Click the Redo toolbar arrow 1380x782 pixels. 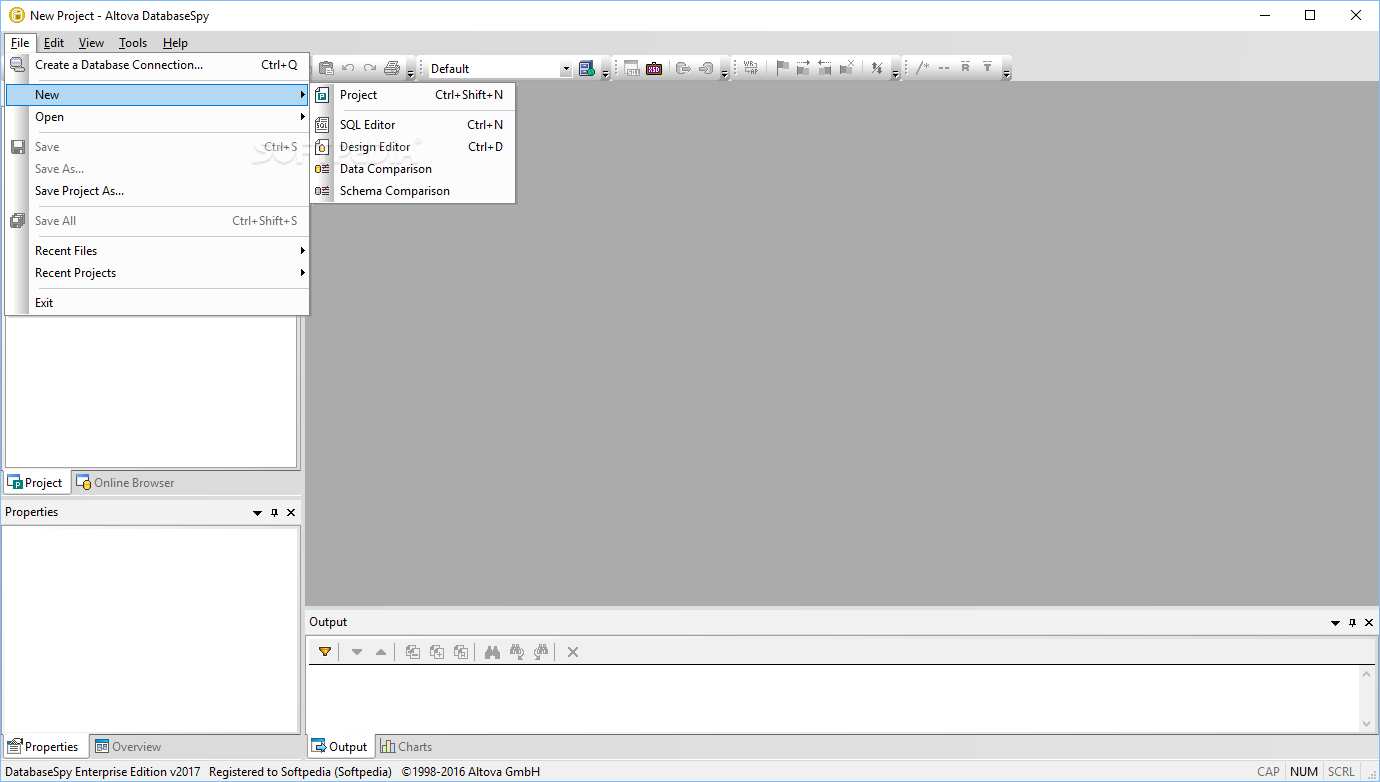370,68
